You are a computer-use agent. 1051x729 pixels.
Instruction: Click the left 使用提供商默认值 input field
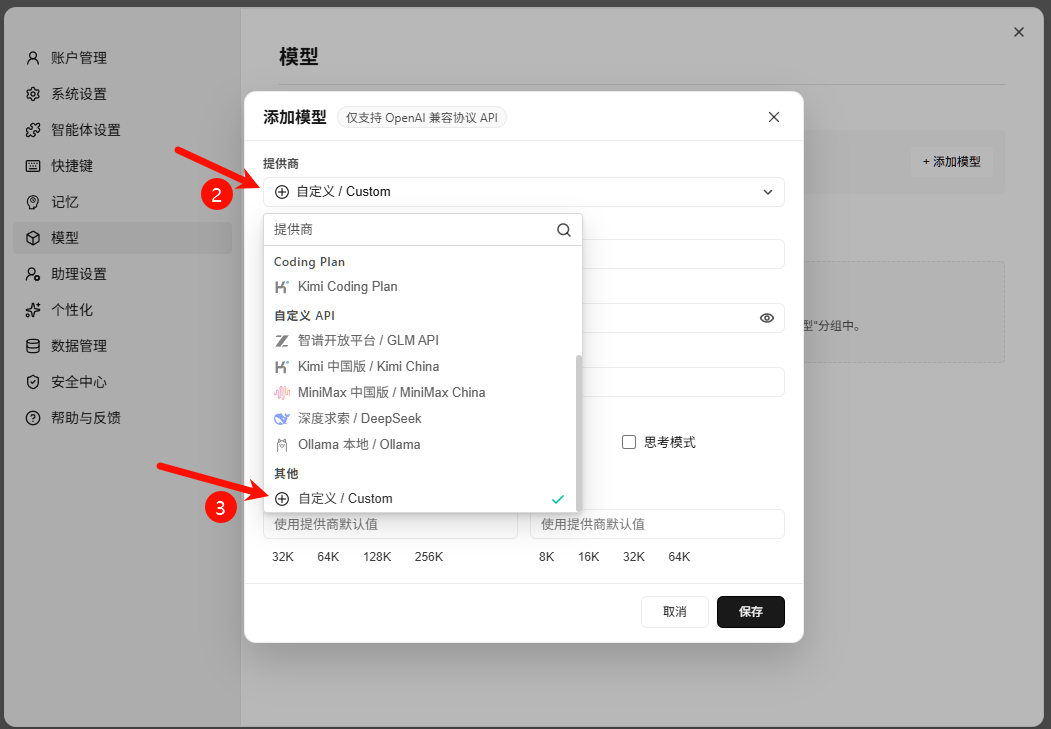(390, 524)
